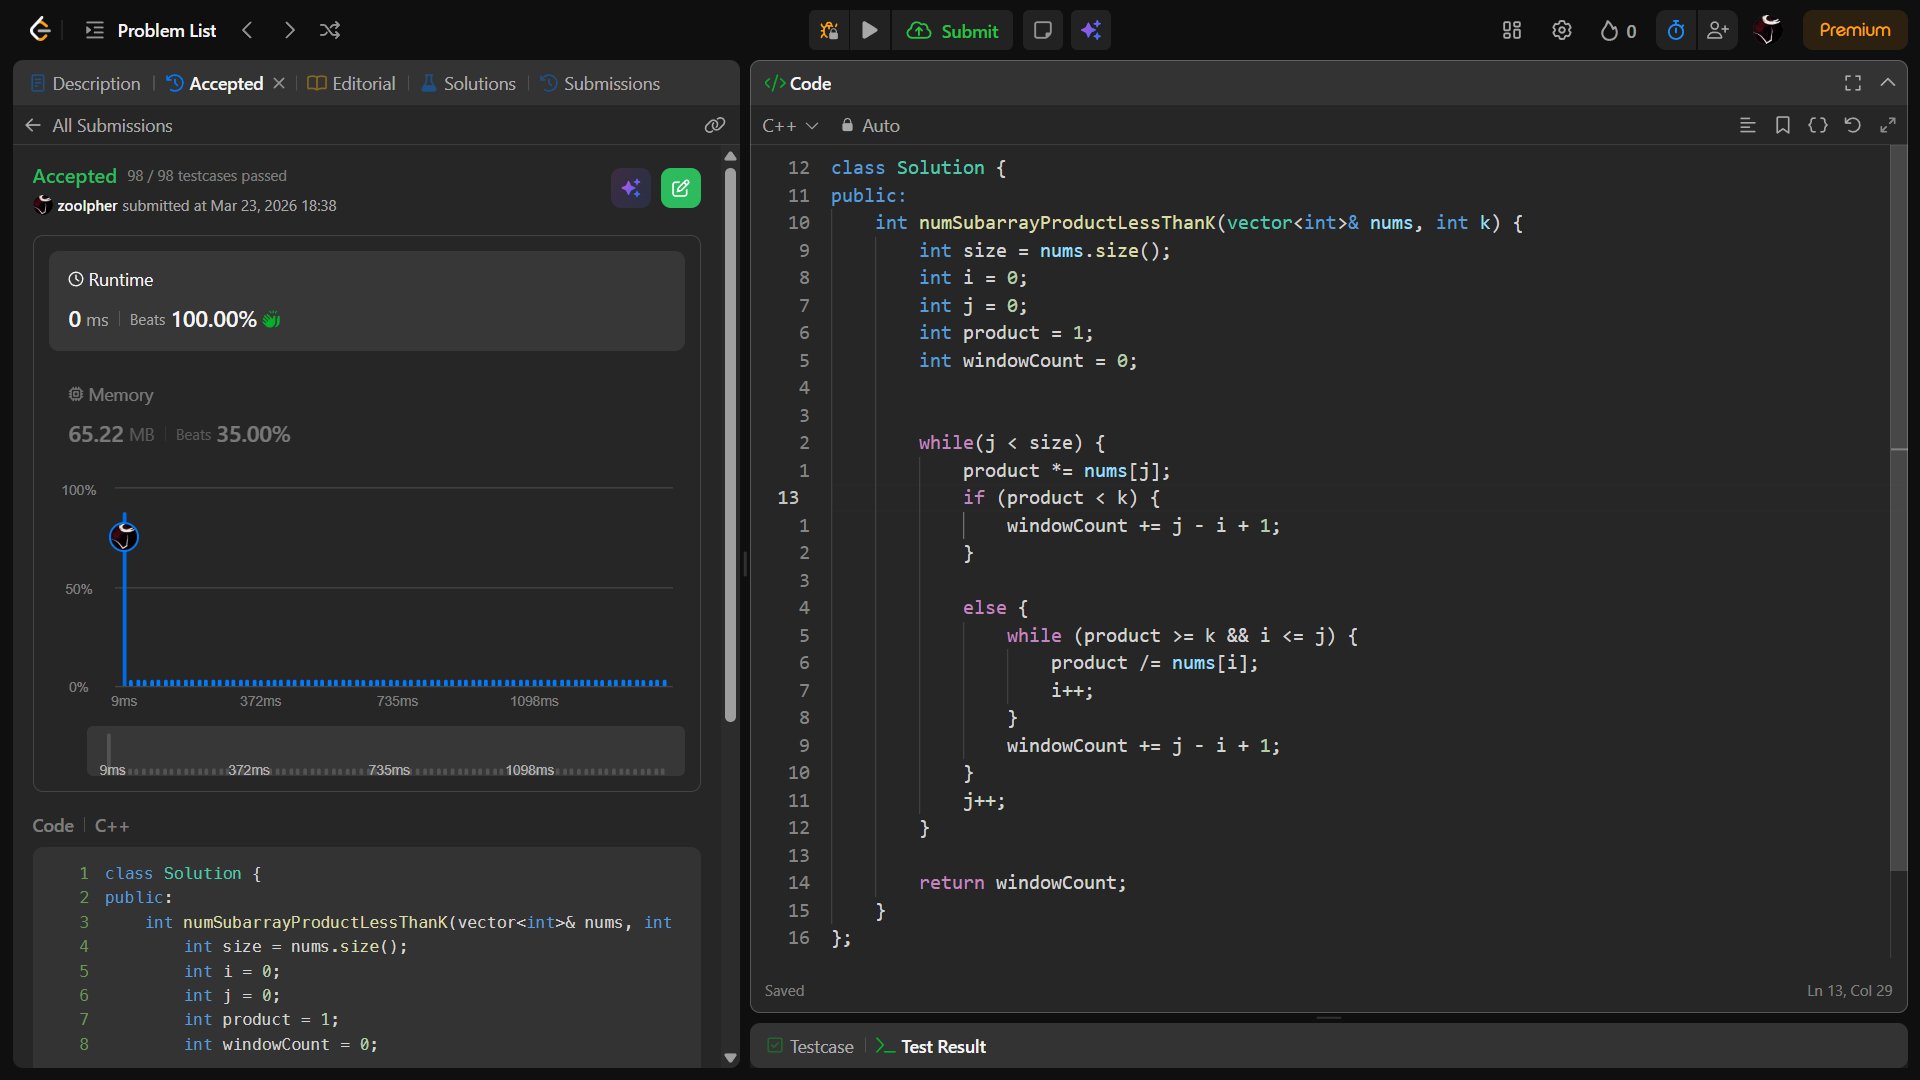Copy submission link via chain icon
The image size is (1920, 1080).
[714, 125]
